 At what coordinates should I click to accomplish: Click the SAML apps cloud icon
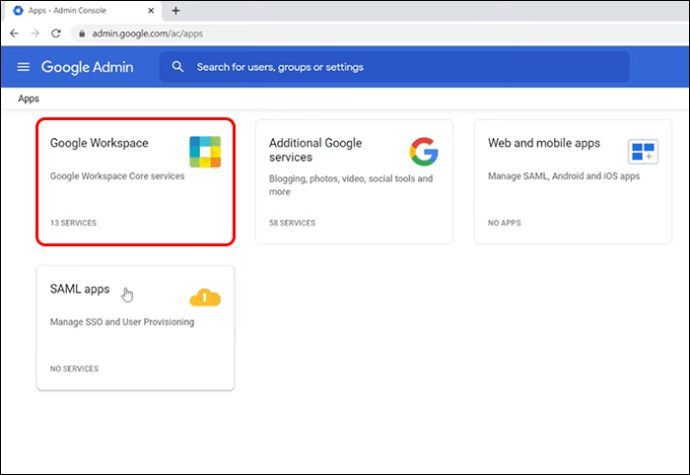(205, 298)
